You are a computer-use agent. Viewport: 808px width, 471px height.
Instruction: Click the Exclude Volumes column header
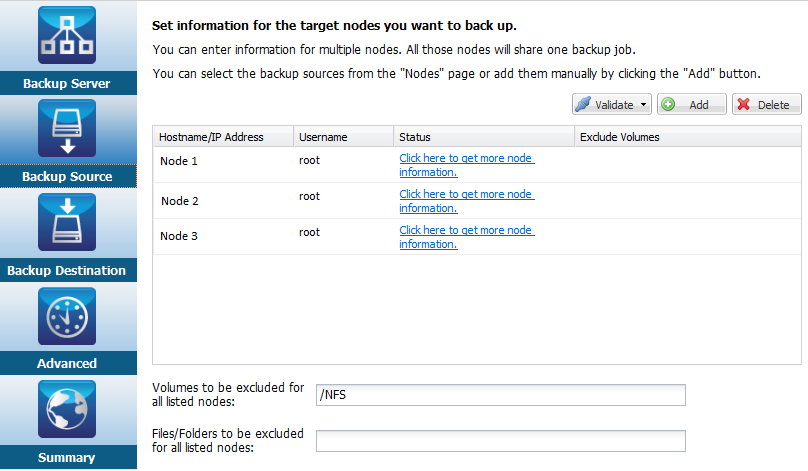click(x=619, y=136)
